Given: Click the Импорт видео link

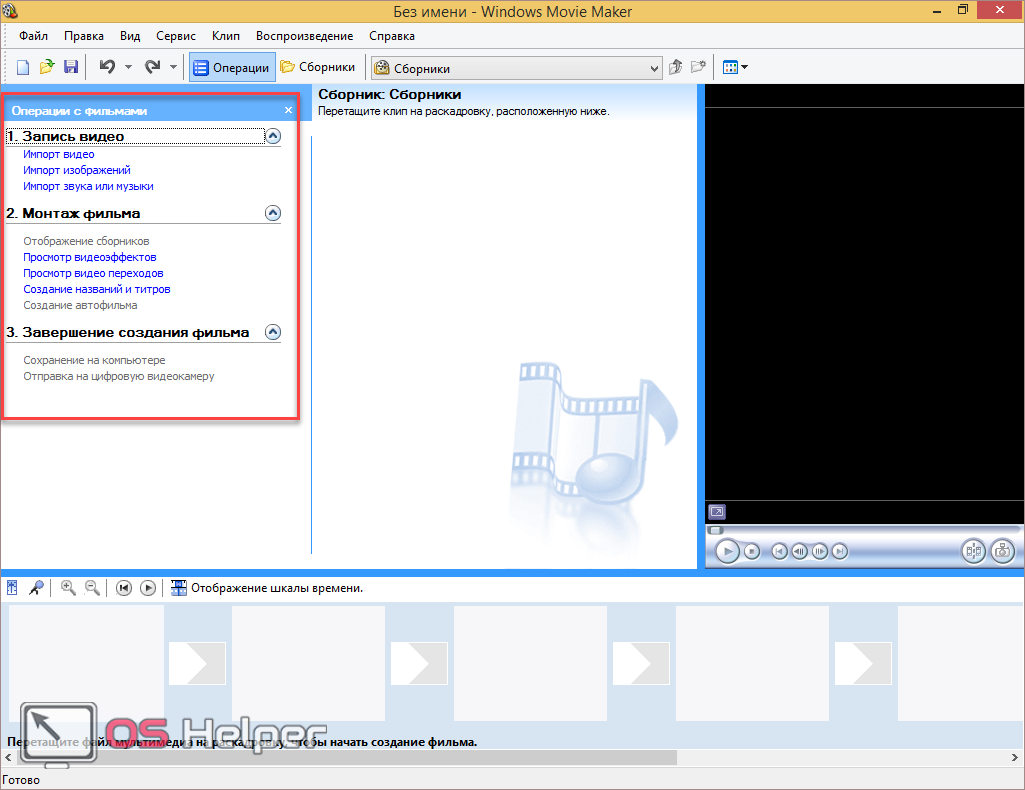Looking at the screenshot, I should 59,155.
